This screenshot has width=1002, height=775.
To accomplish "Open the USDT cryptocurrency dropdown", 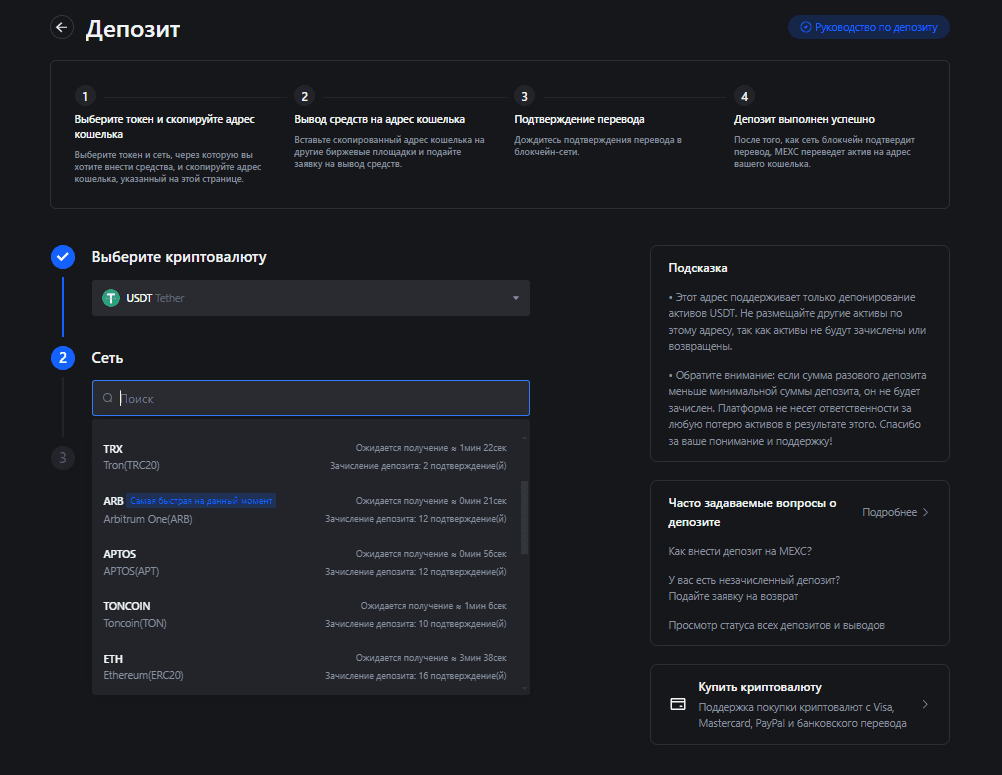I will (x=310, y=298).
